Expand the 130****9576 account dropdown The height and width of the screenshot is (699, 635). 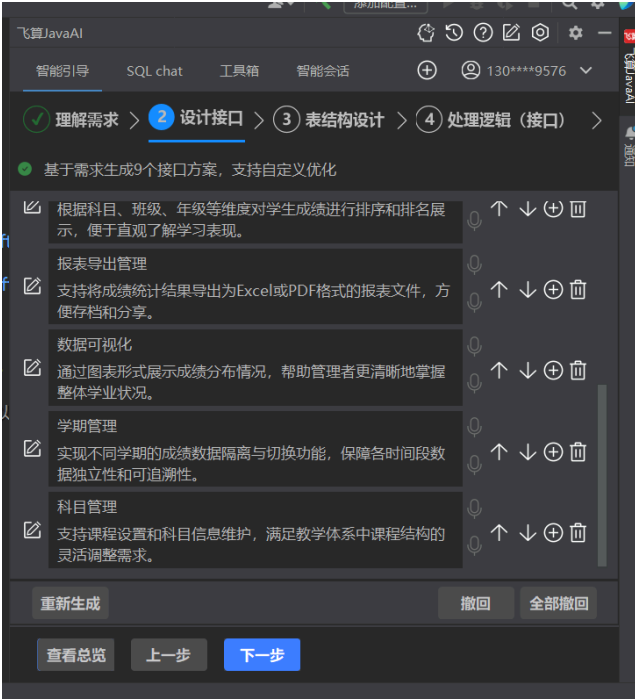tap(586, 70)
